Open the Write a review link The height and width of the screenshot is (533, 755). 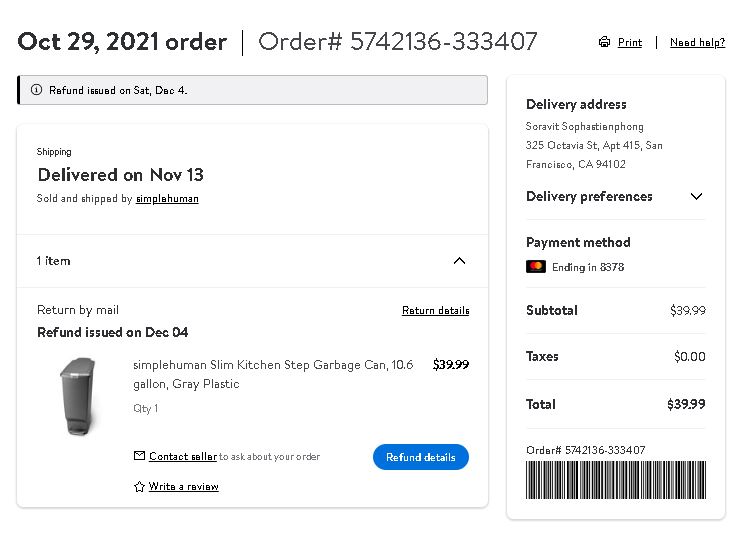[183, 486]
